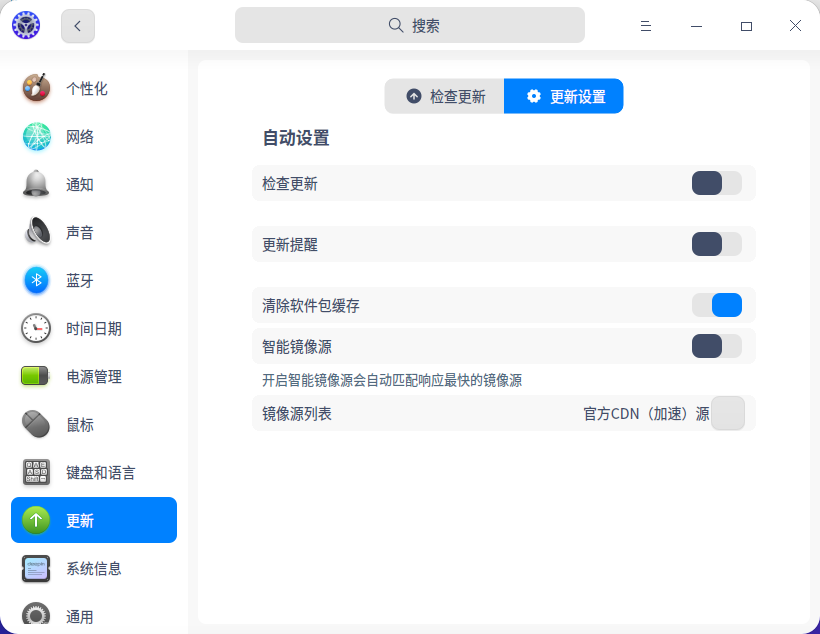This screenshot has width=820, height=634.
Task: Toggle the 智能镜像源 switch
Action: coord(716,346)
